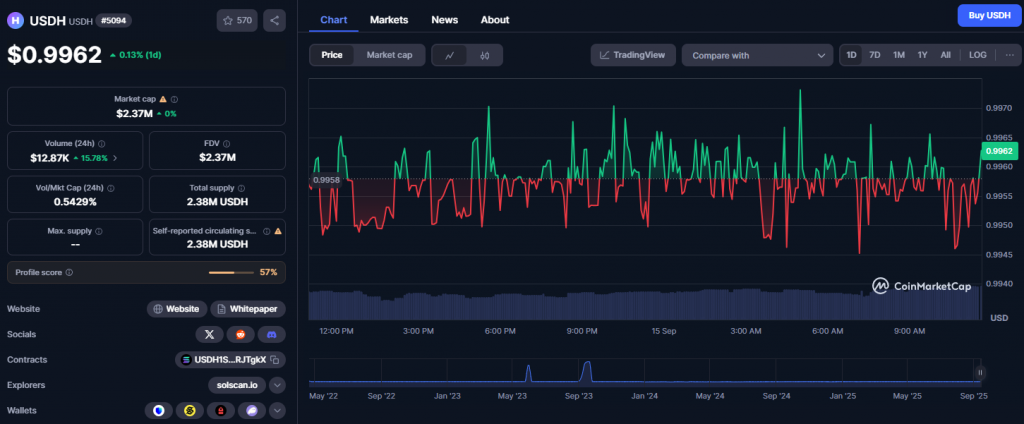Open the project Website link
The image size is (1024, 424).
tap(177, 309)
